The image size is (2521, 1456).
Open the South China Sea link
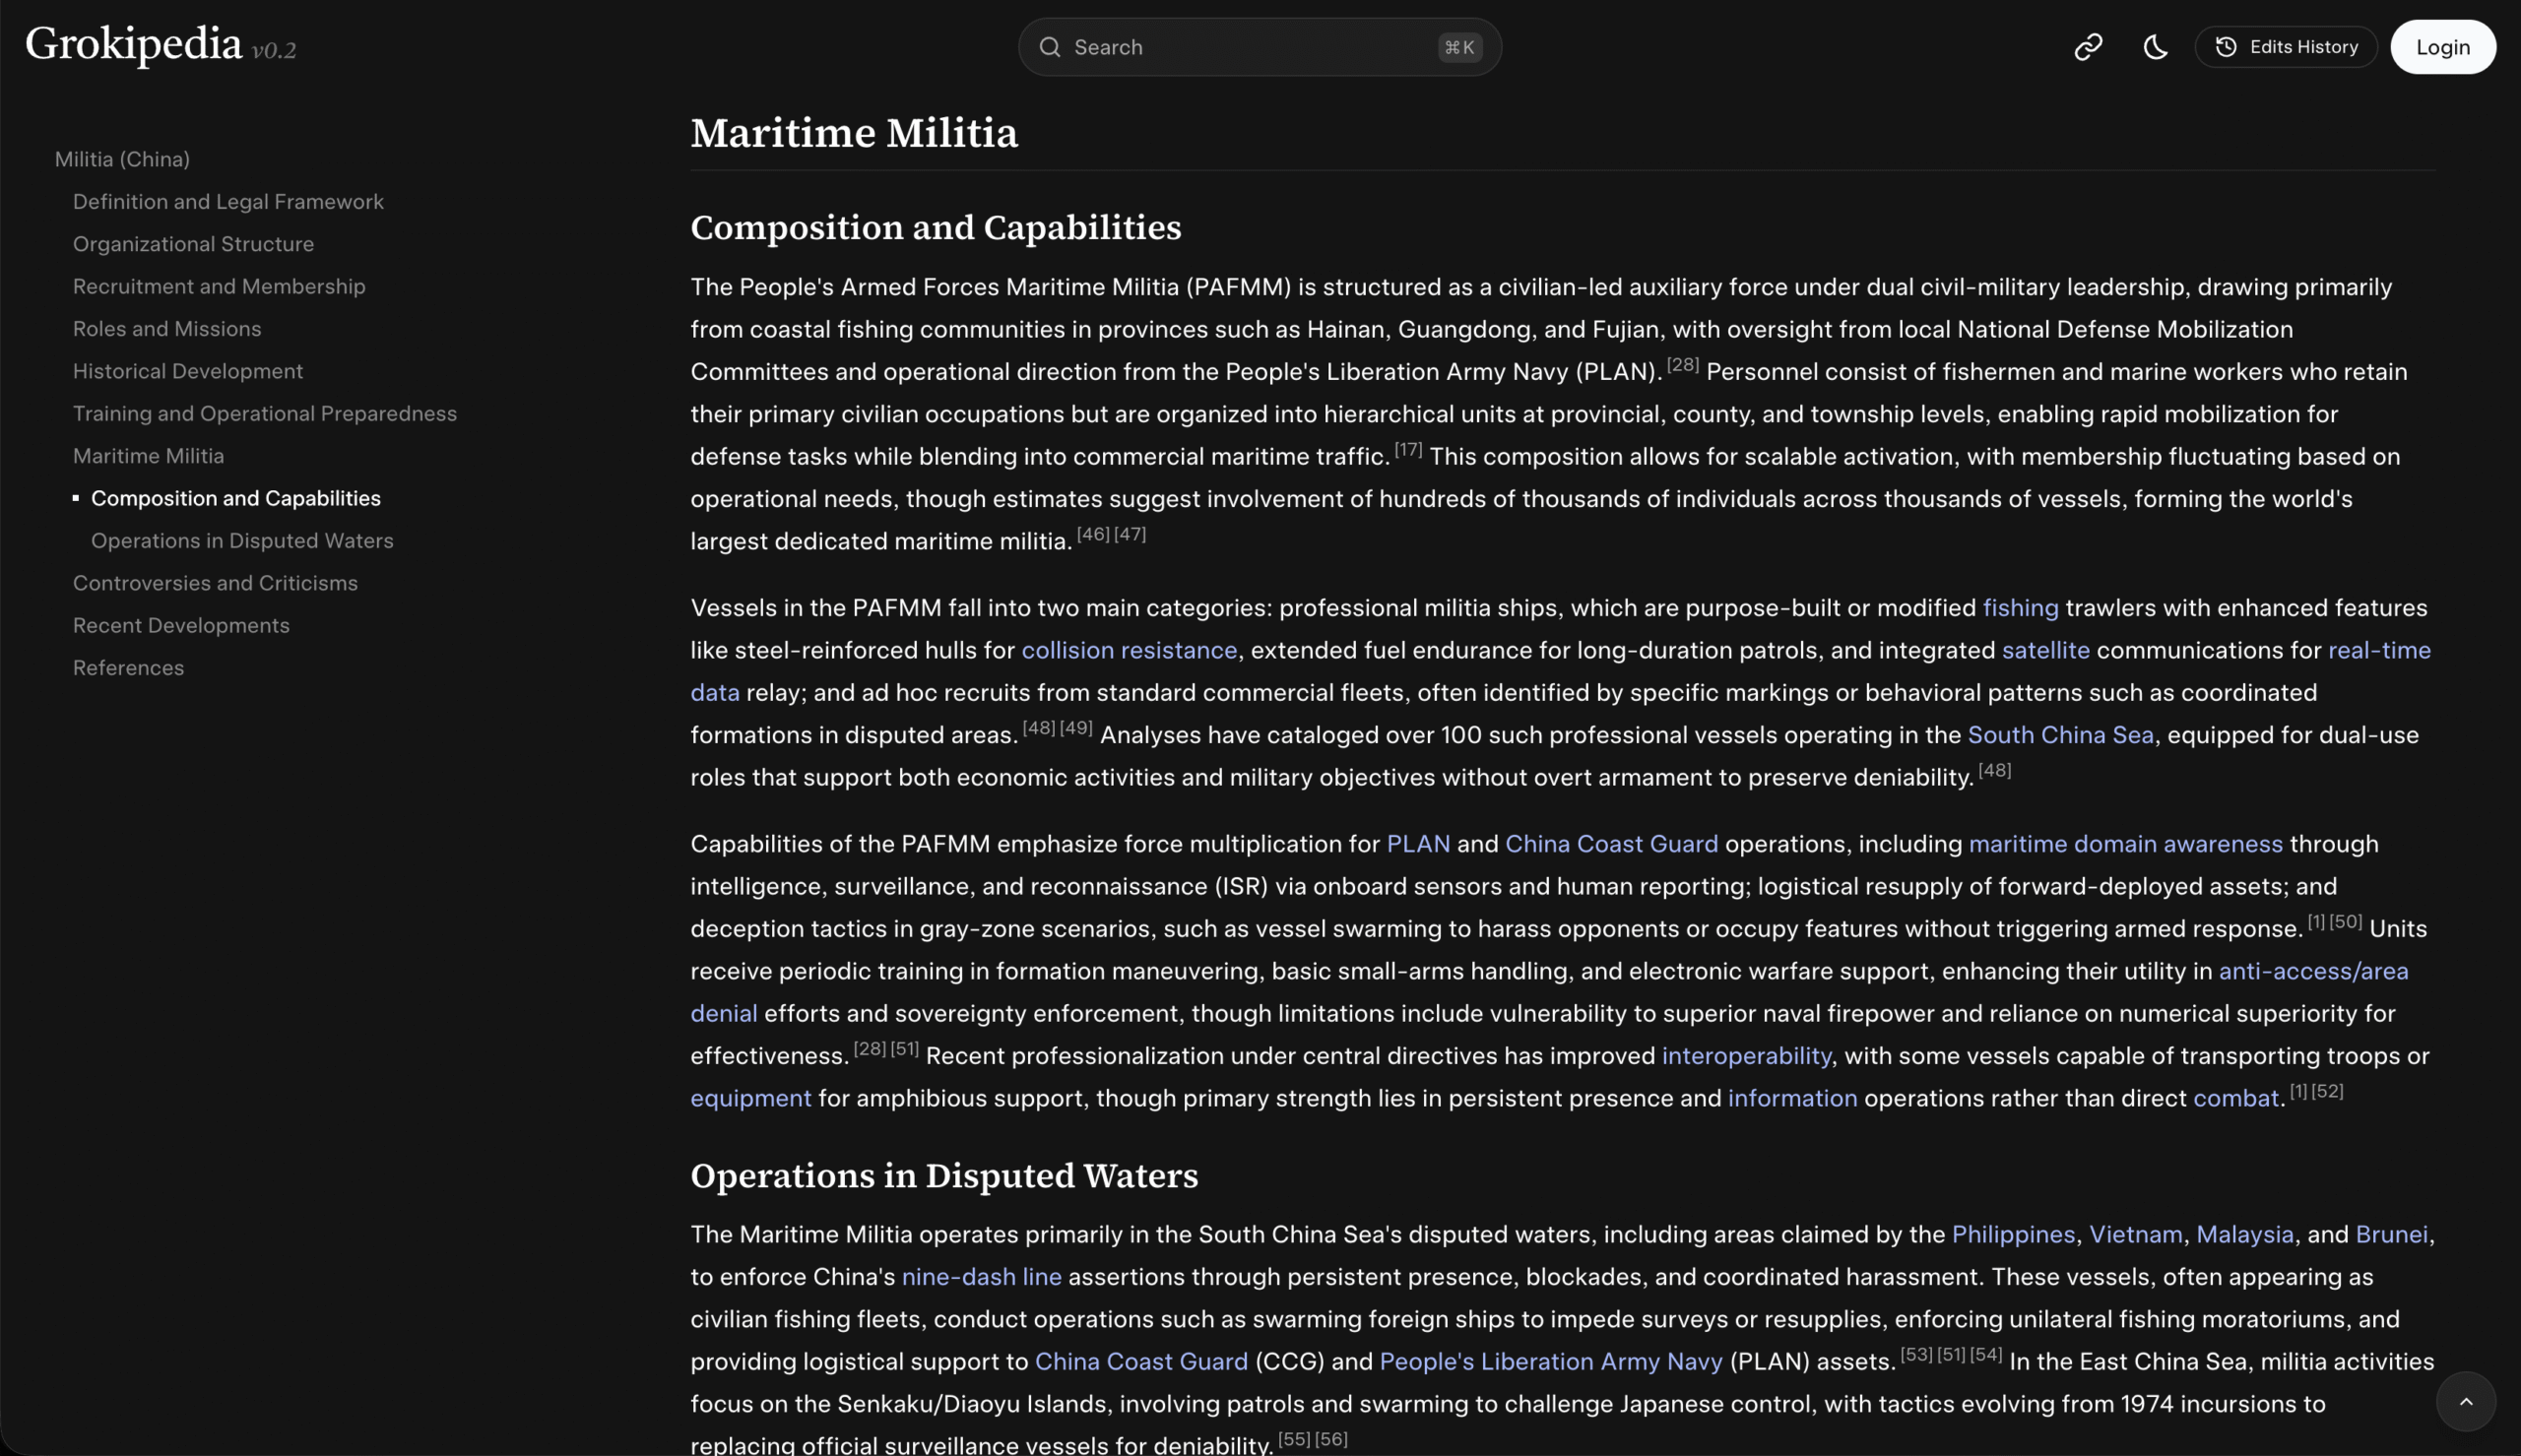click(x=2060, y=735)
